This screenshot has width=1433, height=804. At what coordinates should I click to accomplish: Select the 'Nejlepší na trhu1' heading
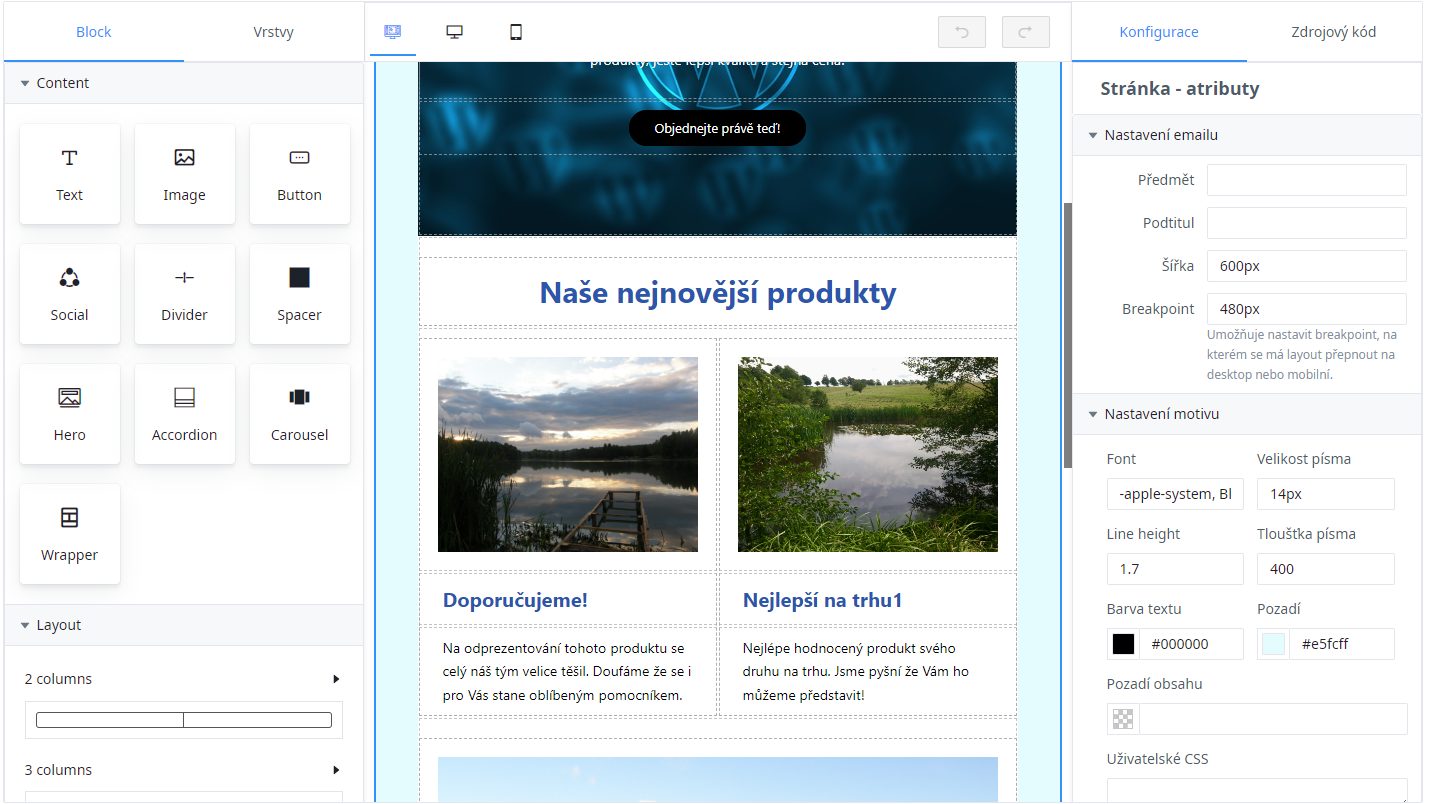(x=823, y=600)
